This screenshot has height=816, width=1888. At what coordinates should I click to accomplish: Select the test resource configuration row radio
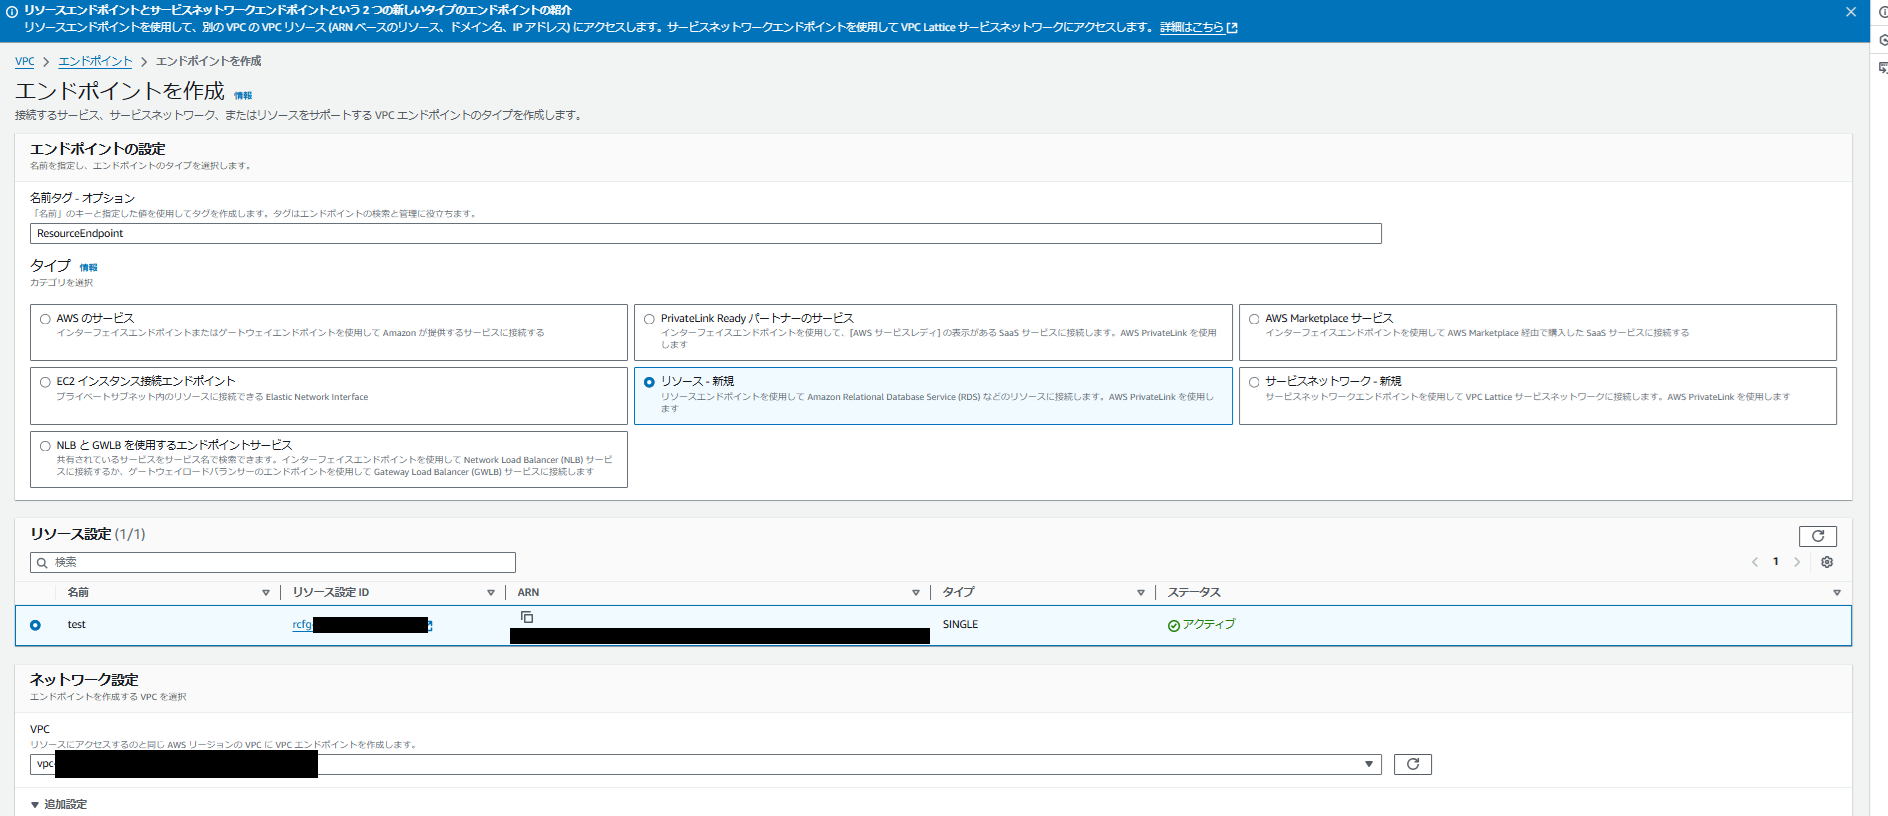point(35,625)
